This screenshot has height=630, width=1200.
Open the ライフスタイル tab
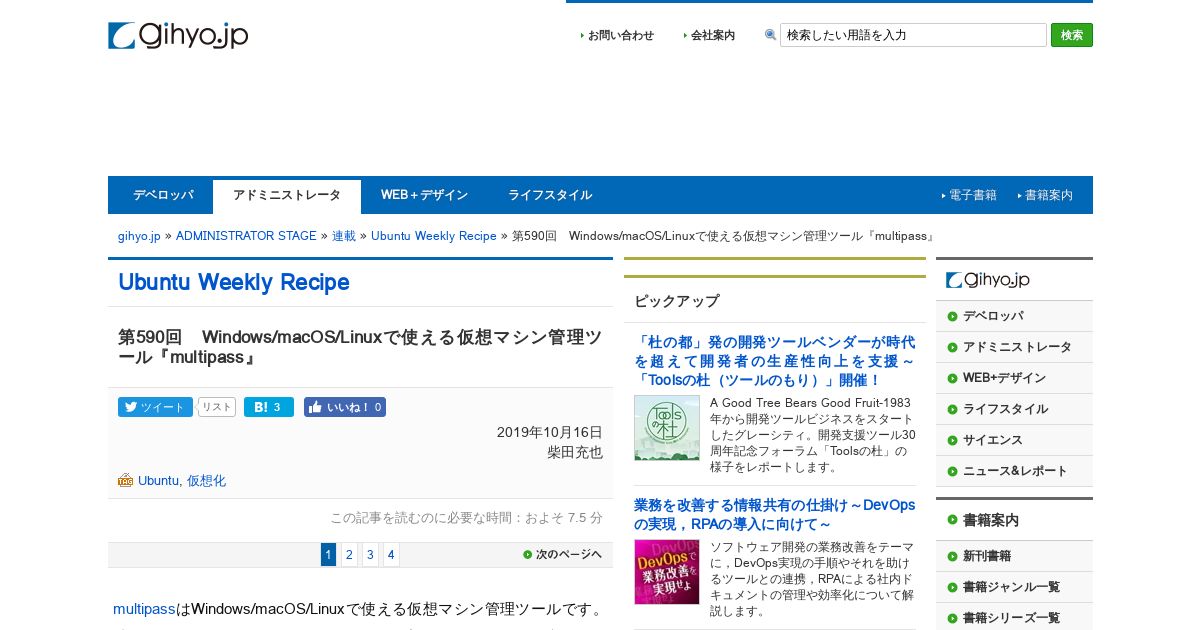click(x=550, y=195)
